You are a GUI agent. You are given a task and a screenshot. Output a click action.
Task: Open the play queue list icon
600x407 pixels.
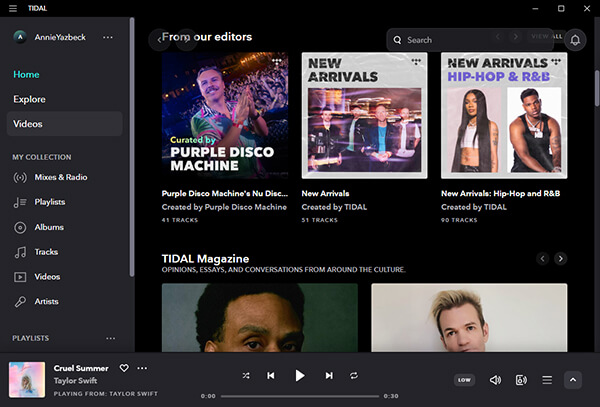[547, 380]
